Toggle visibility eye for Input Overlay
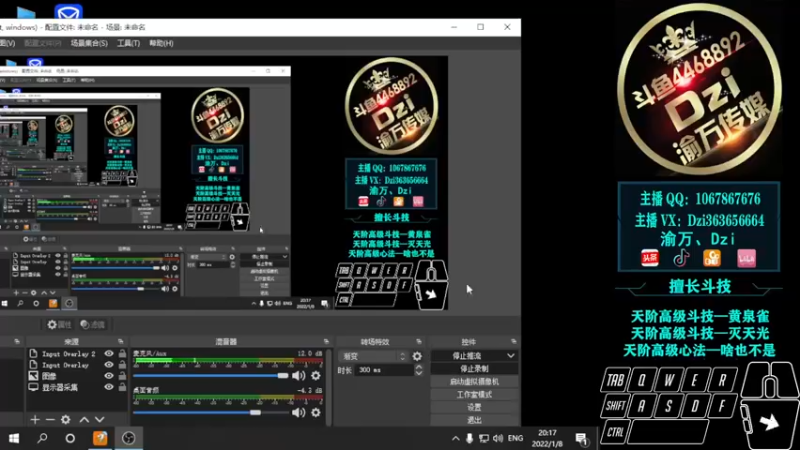Viewport: 800px width, 450px height. click(109, 365)
